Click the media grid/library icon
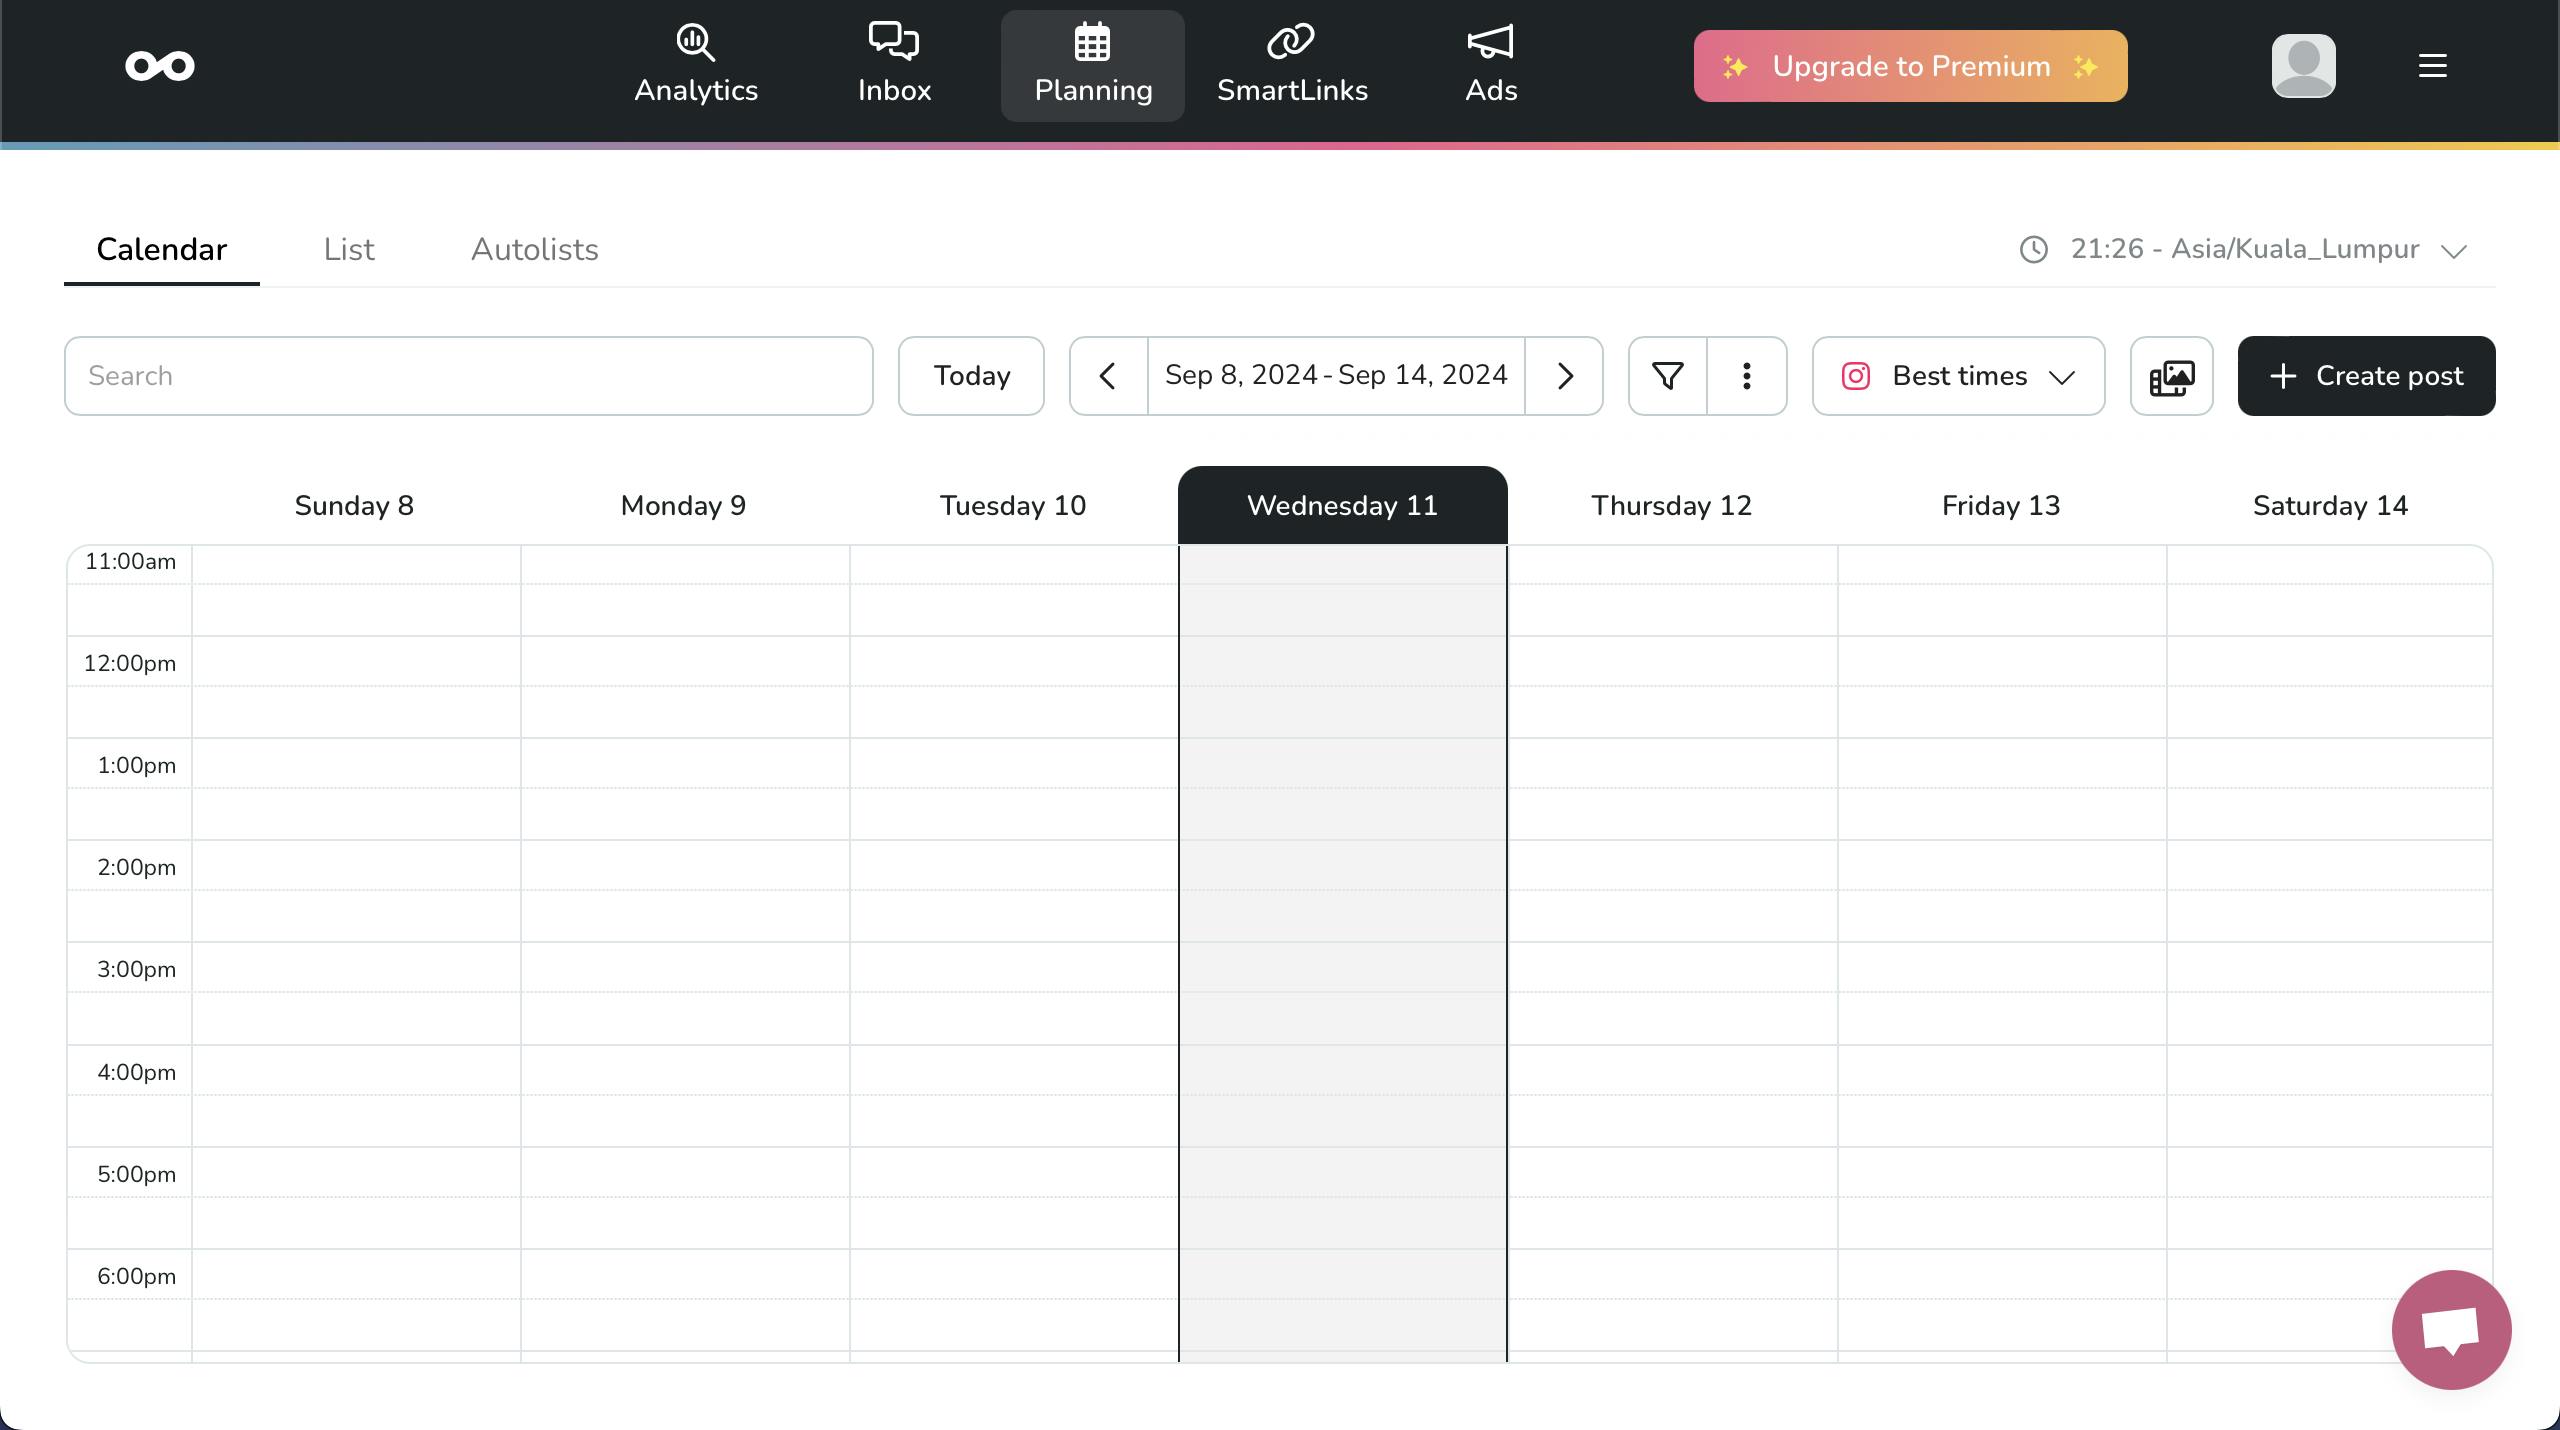The image size is (2560, 1430). (x=2171, y=375)
